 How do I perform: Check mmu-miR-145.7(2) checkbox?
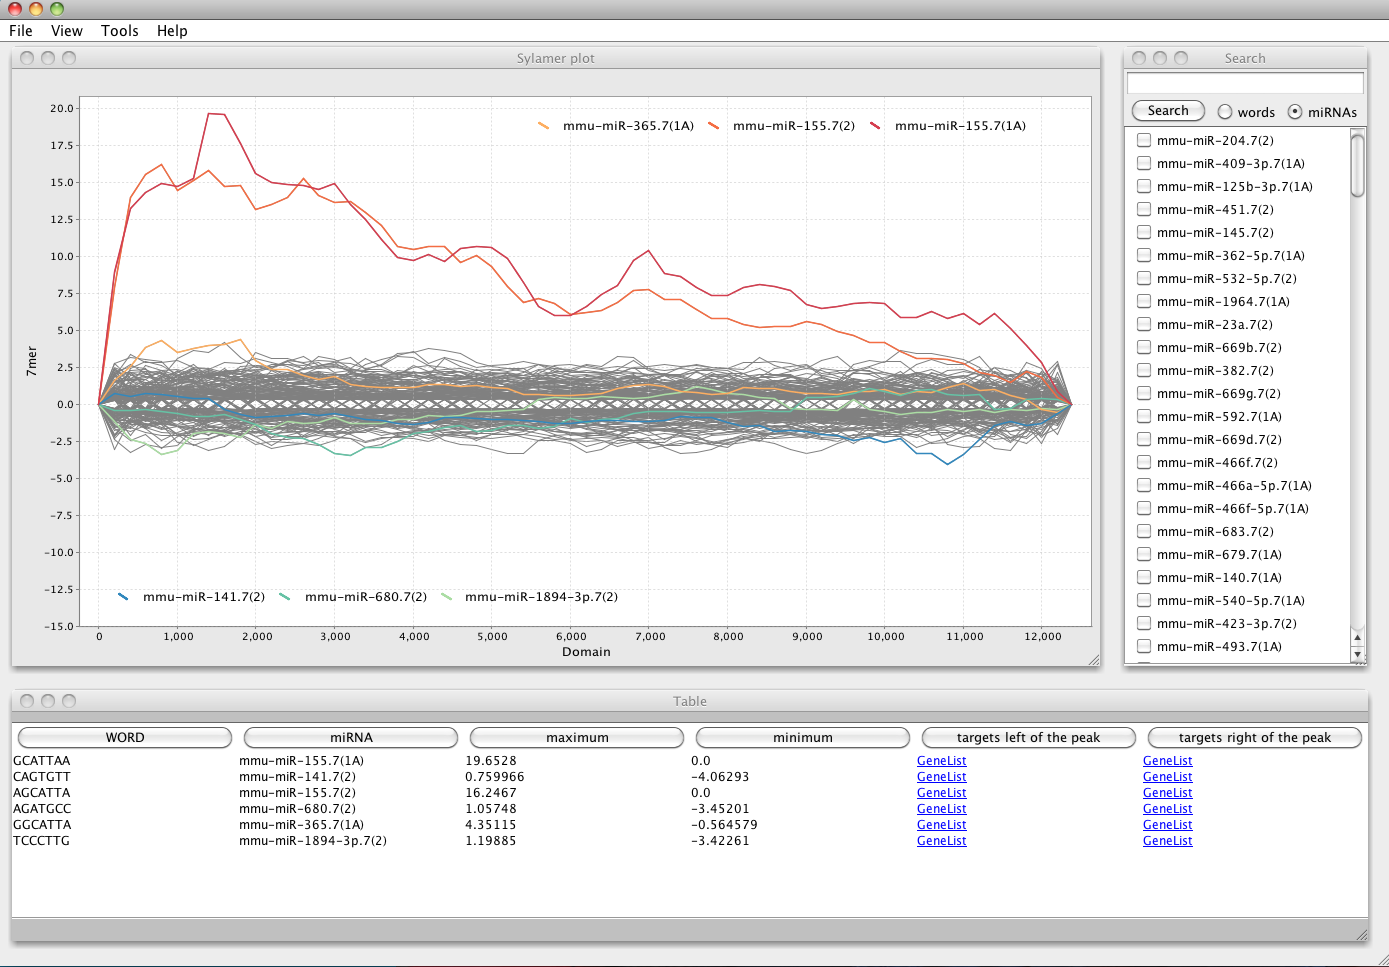coord(1144,232)
